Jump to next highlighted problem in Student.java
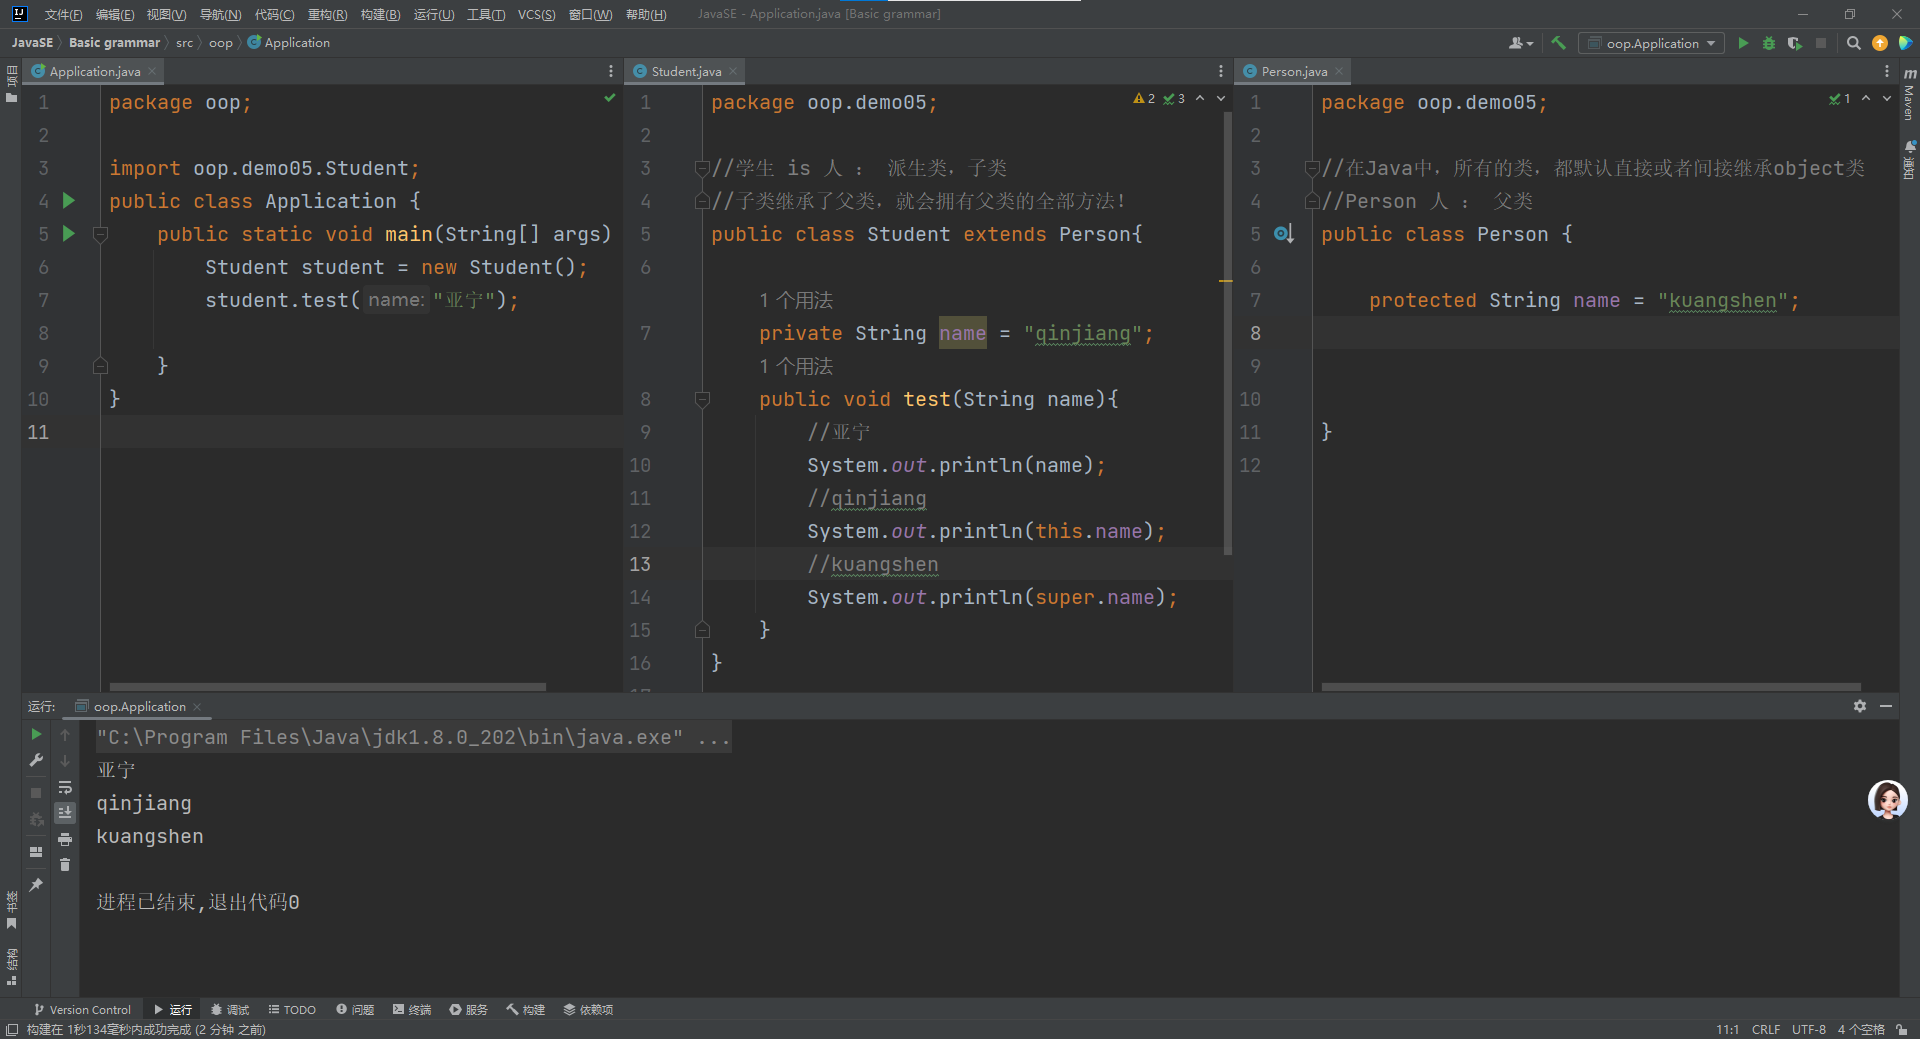Screen dimensions: 1920x1039 (x=1221, y=99)
